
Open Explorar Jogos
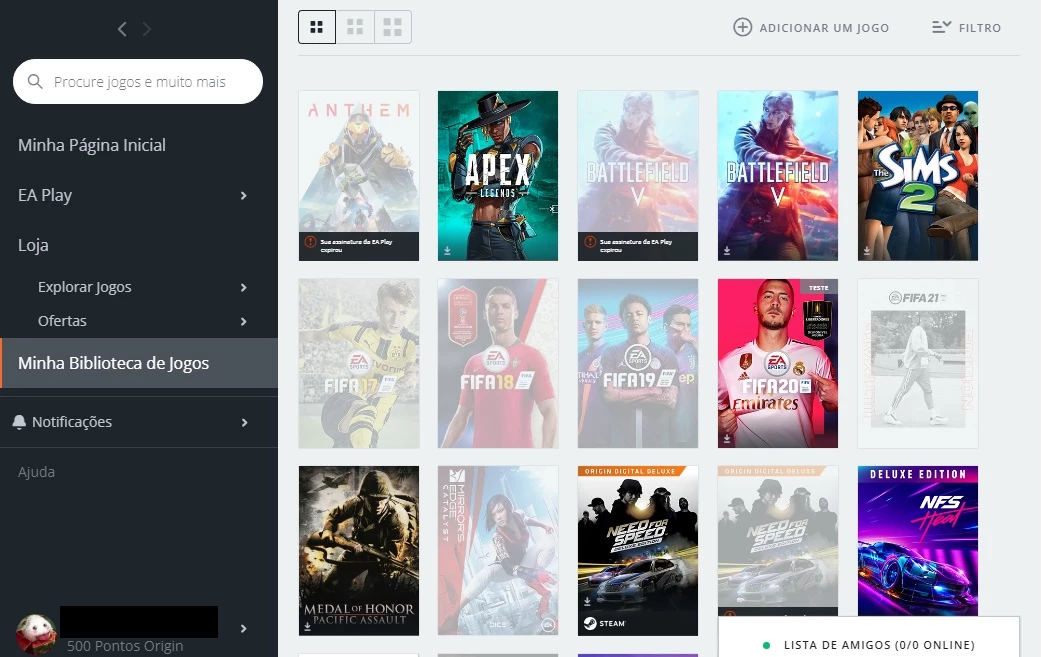tap(84, 287)
